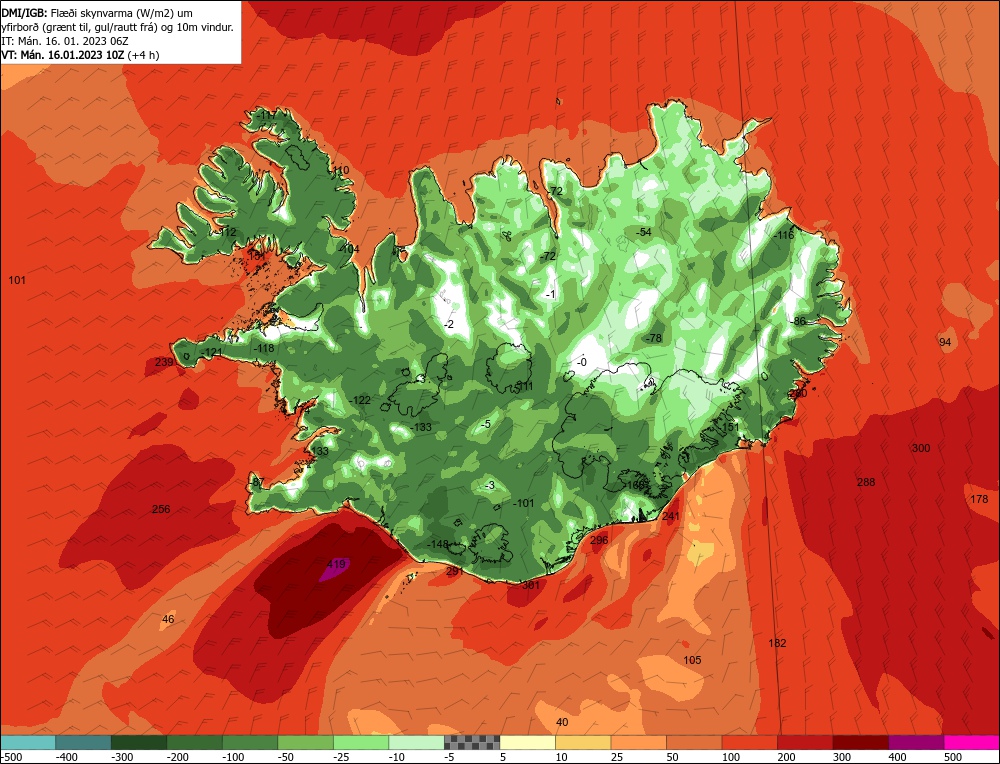1000x764 pixels.
Task: Select the 301 value on the south coast
Action: pyautogui.click(x=531, y=585)
